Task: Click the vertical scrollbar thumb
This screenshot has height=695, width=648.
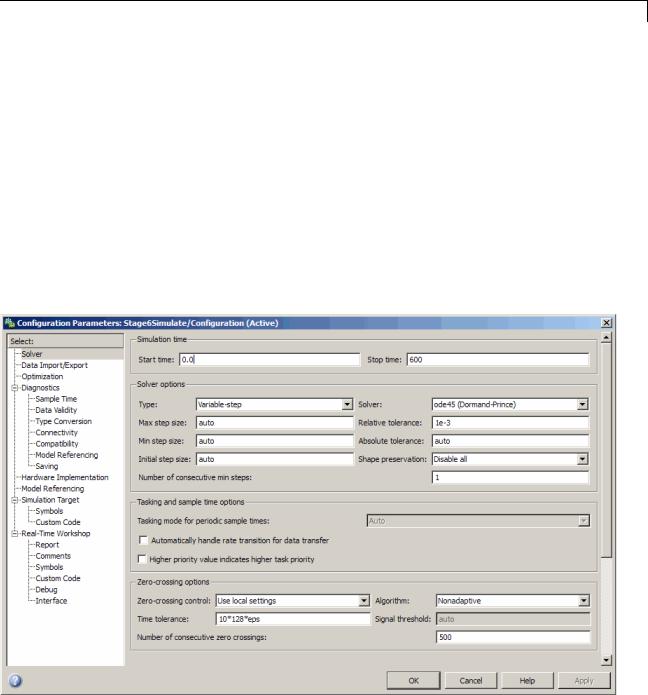Action: pos(606,450)
